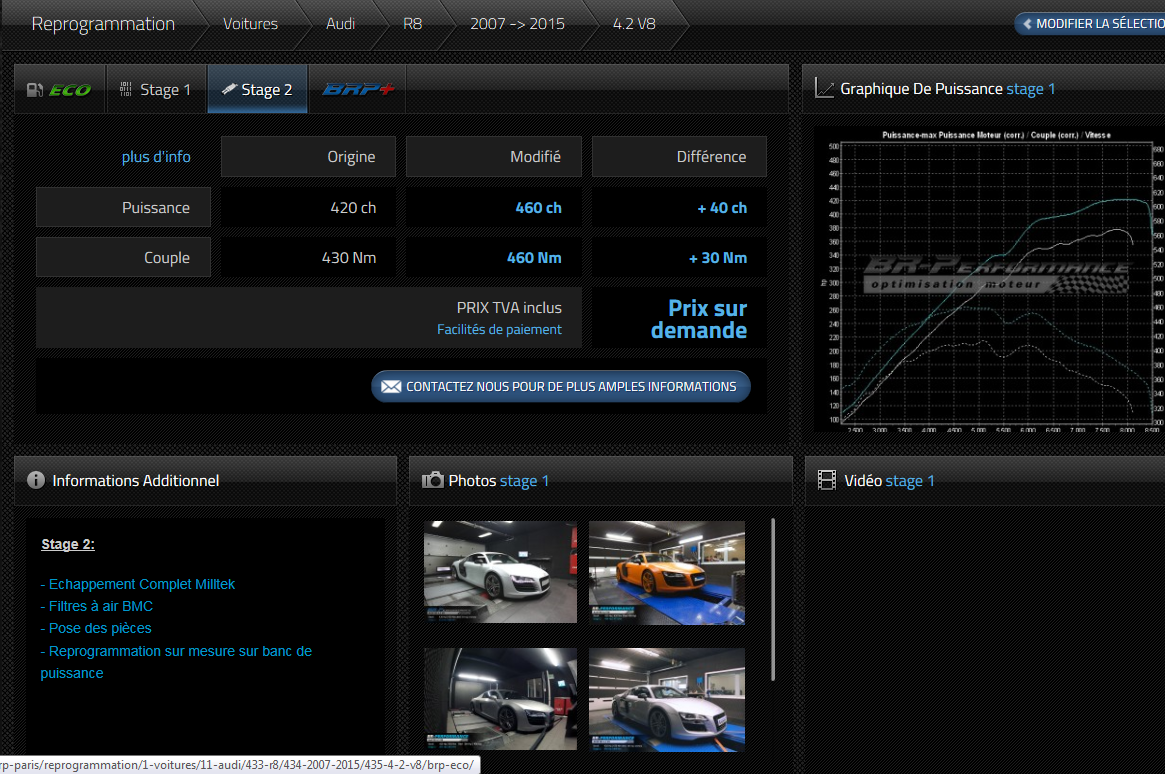The image size is (1165, 774).
Task: Click the plus d'info link
Action: tap(156, 157)
